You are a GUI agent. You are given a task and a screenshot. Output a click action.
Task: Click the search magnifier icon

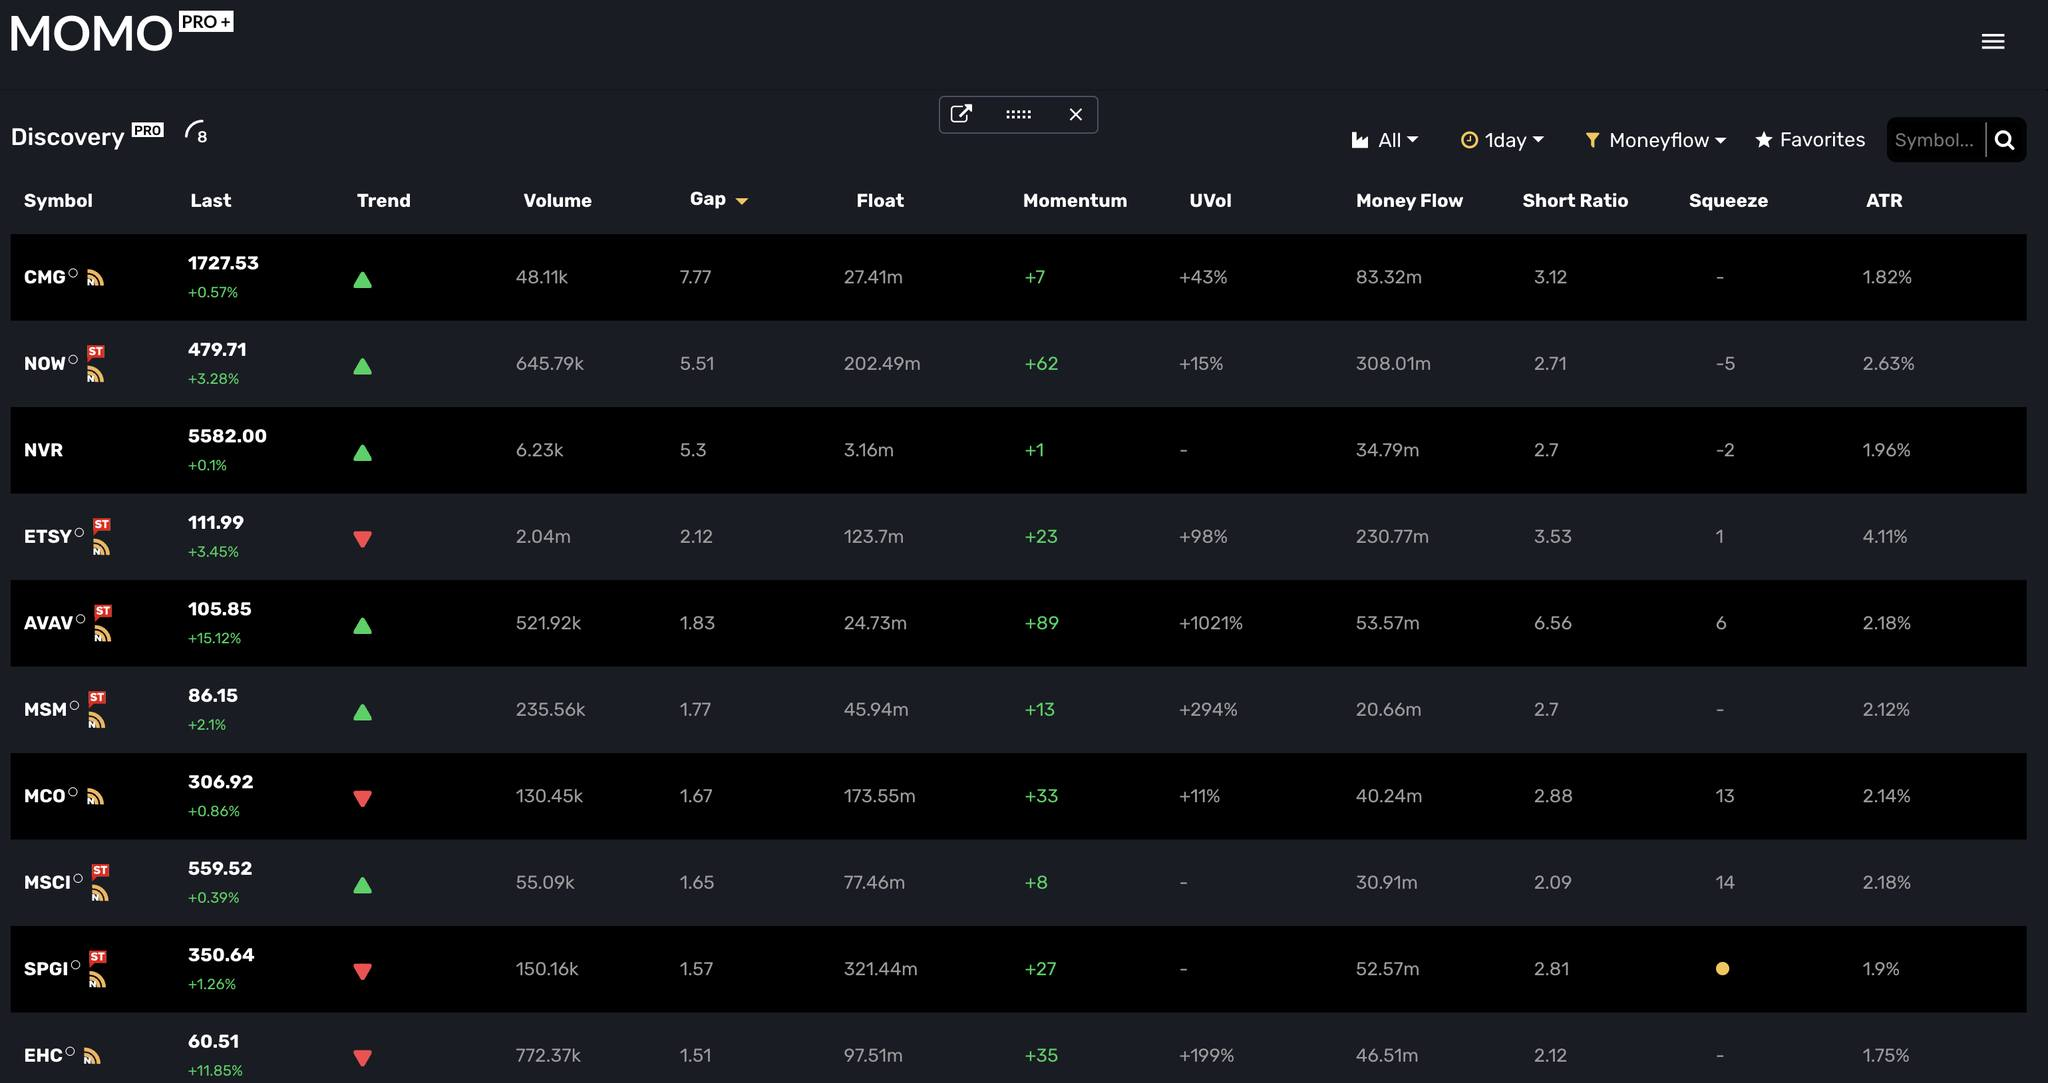click(2004, 140)
